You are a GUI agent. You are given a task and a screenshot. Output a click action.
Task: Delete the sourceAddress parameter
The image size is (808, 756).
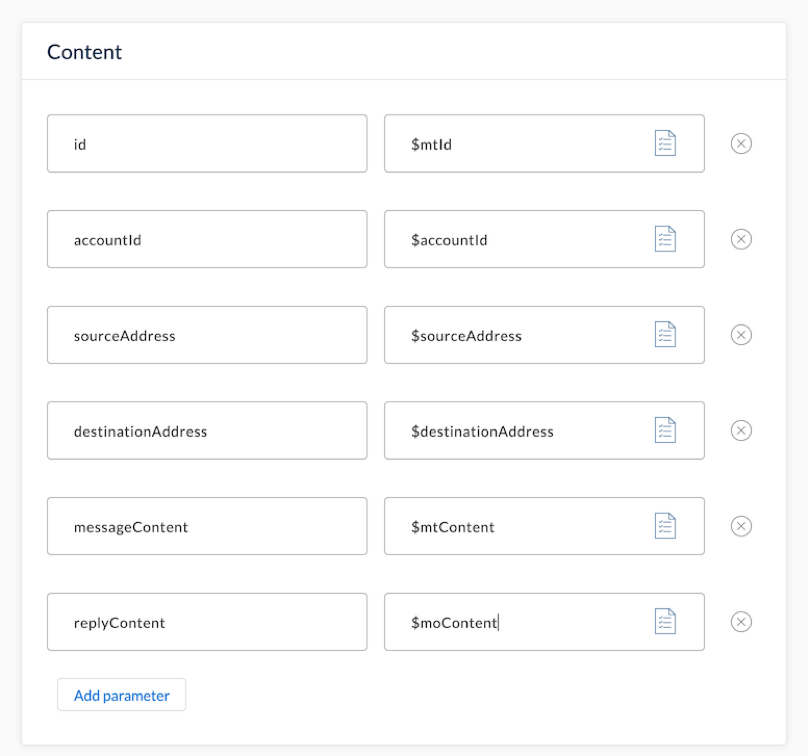click(741, 335)
